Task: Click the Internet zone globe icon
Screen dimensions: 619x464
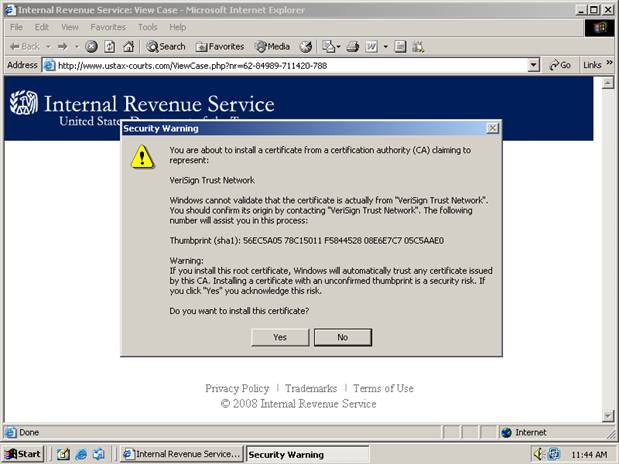Action: pyautogui.click(x=506, y=433)
